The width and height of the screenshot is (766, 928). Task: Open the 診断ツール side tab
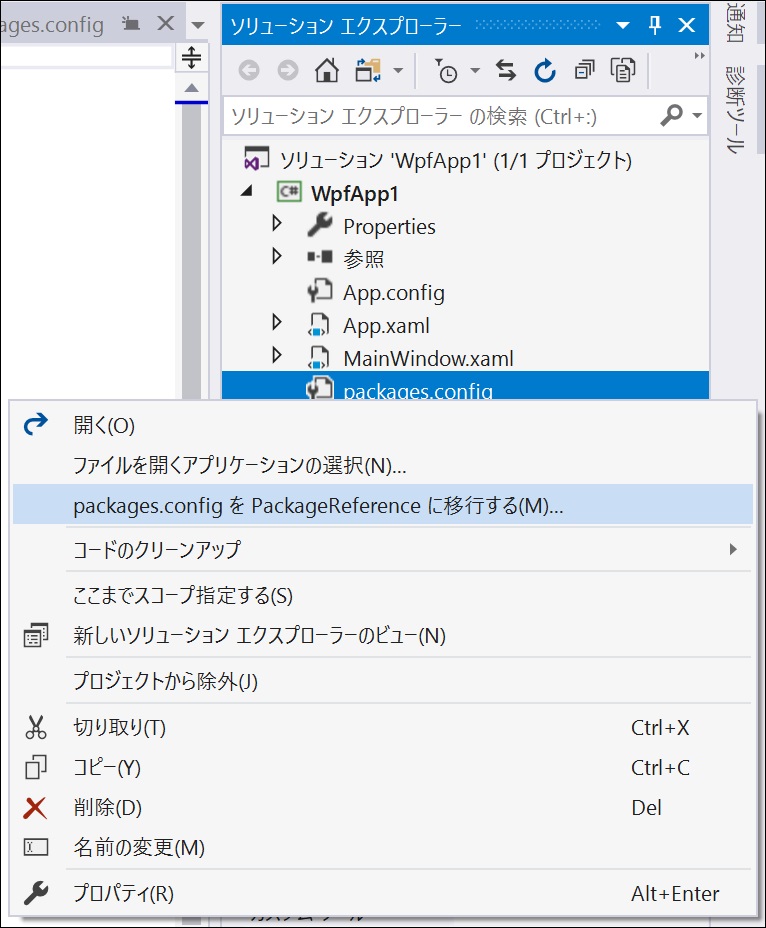pos(735,110)
